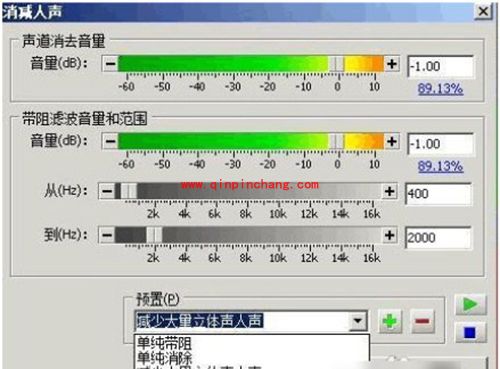500x369 pixels.
Task: Increase the 到(Hz) frequency with plus button
Action: (389, 235)
